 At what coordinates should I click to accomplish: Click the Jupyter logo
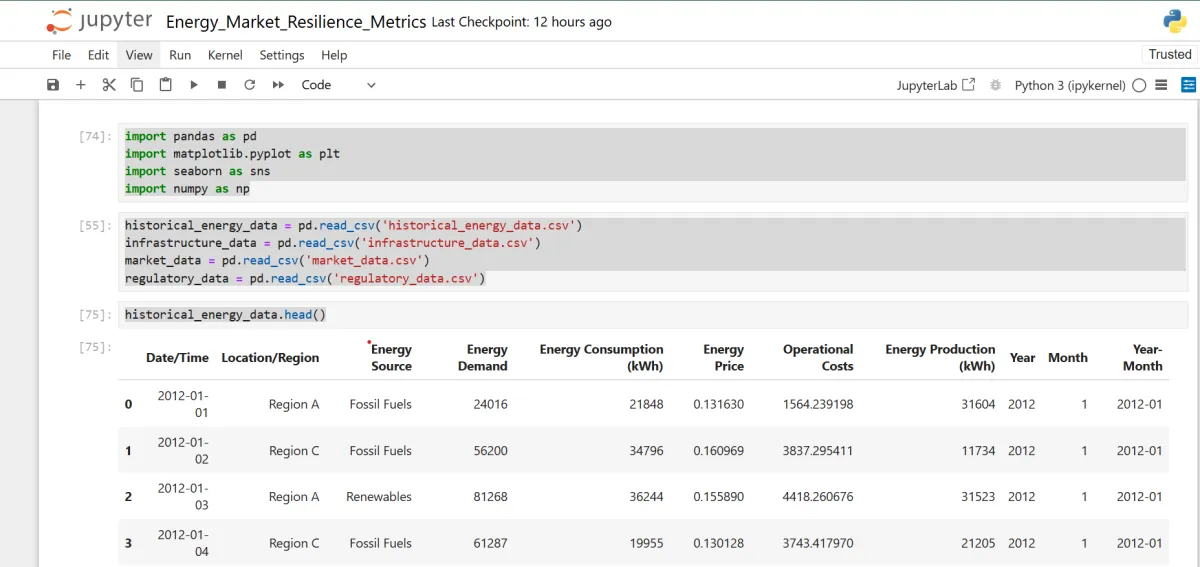coord(98,21)
